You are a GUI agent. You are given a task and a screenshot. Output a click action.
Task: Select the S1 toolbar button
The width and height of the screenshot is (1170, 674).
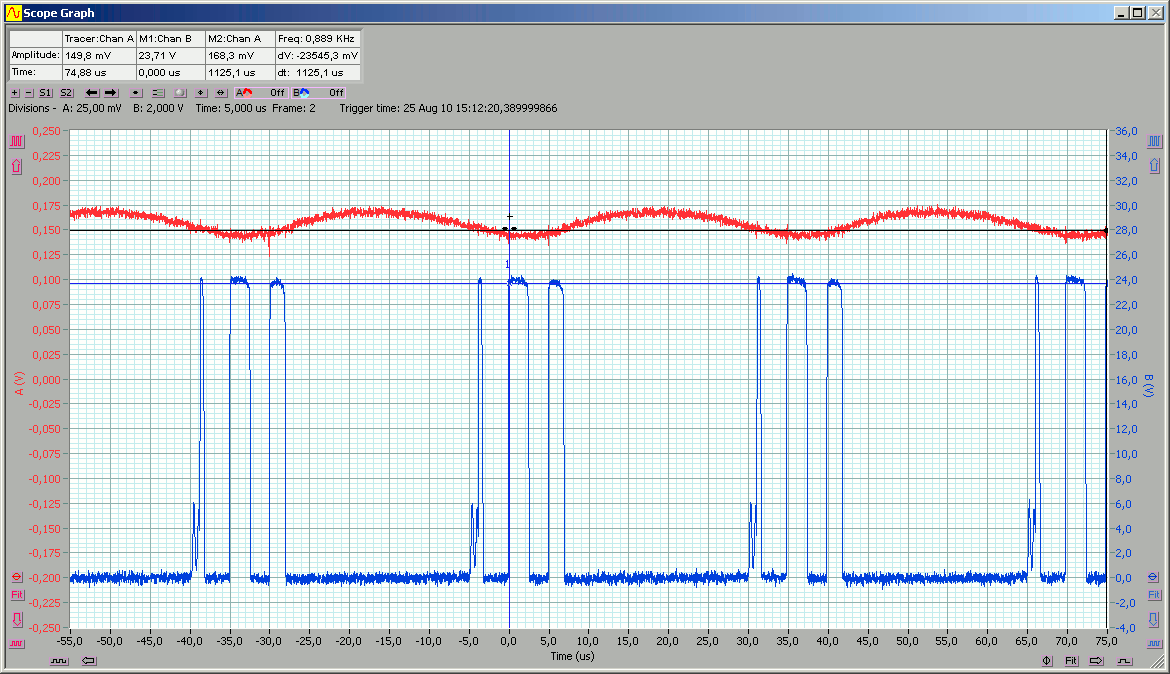coord(46,93)
